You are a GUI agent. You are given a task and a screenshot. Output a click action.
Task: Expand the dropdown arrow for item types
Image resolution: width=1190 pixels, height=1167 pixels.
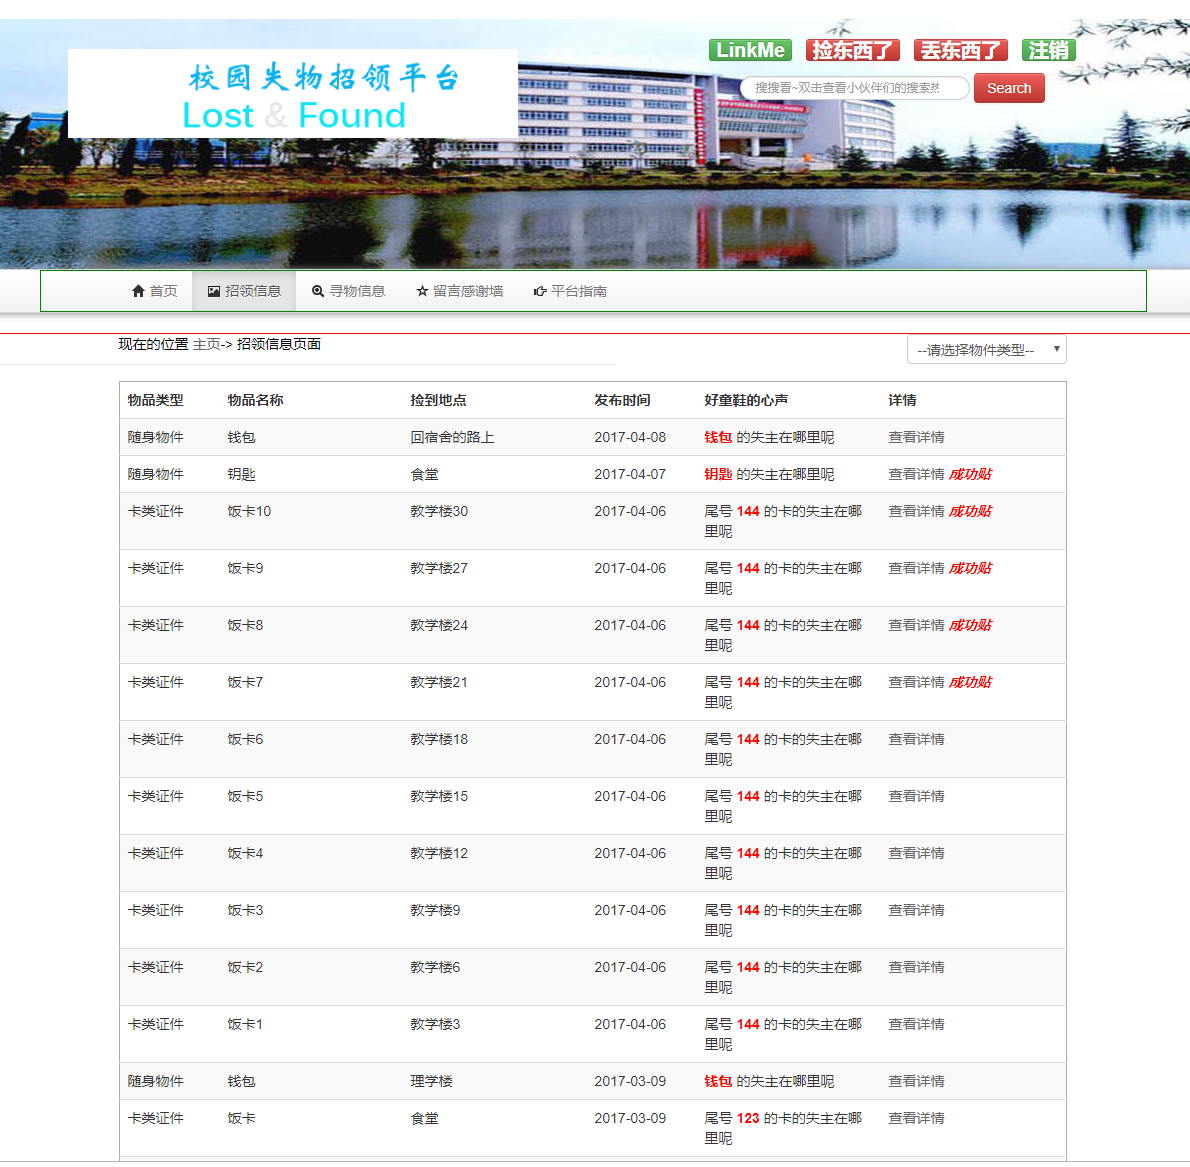pos(1057,349)
